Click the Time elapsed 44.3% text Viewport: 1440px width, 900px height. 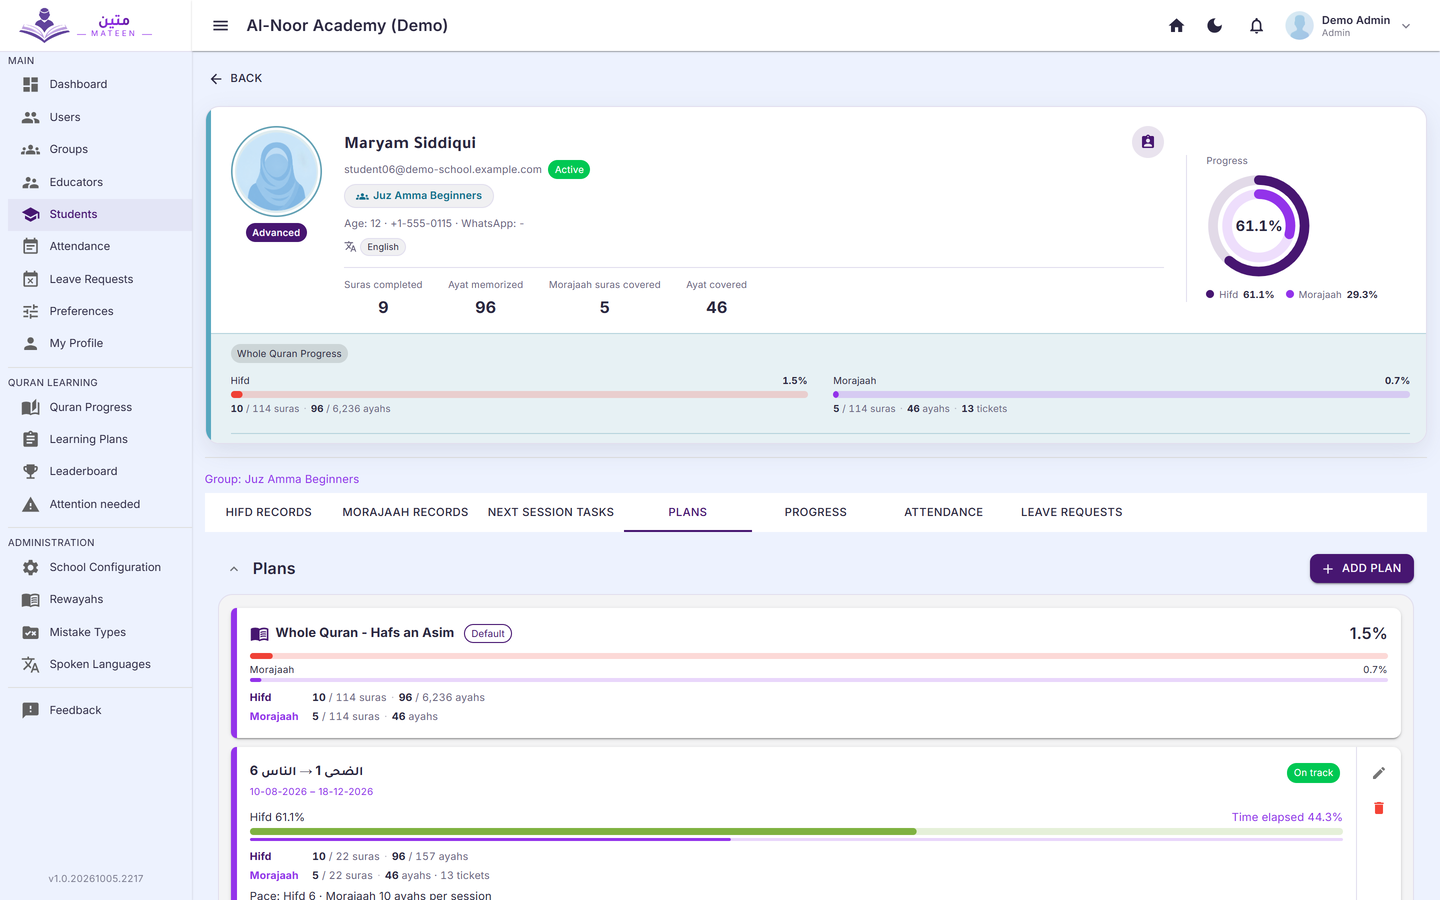pos(1287,817)
